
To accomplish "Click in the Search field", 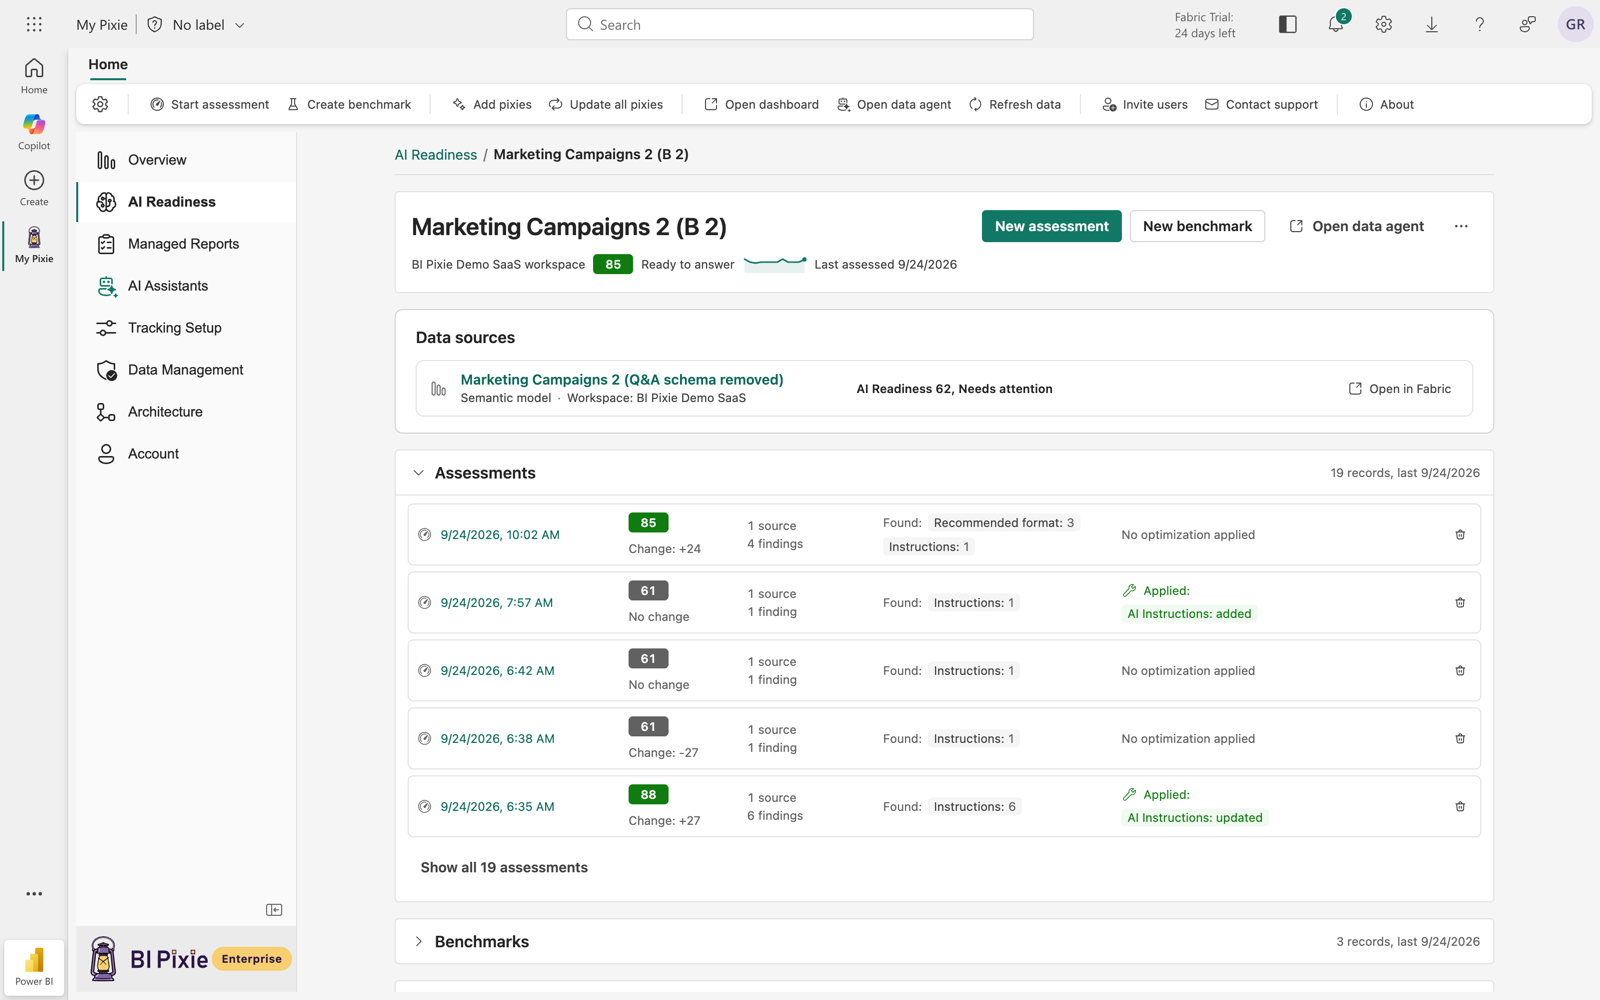I will [x=800, y=24].
